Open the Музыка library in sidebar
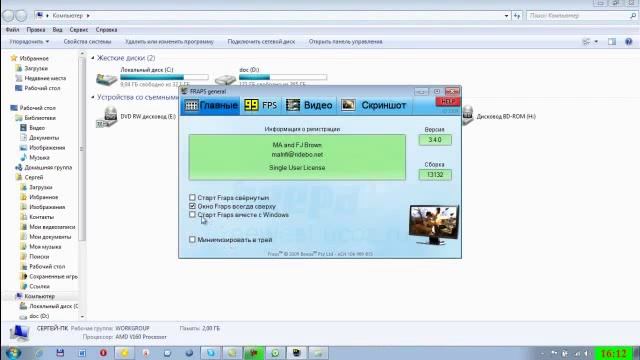Screen dimensions: 640x360 click(39, 157)
